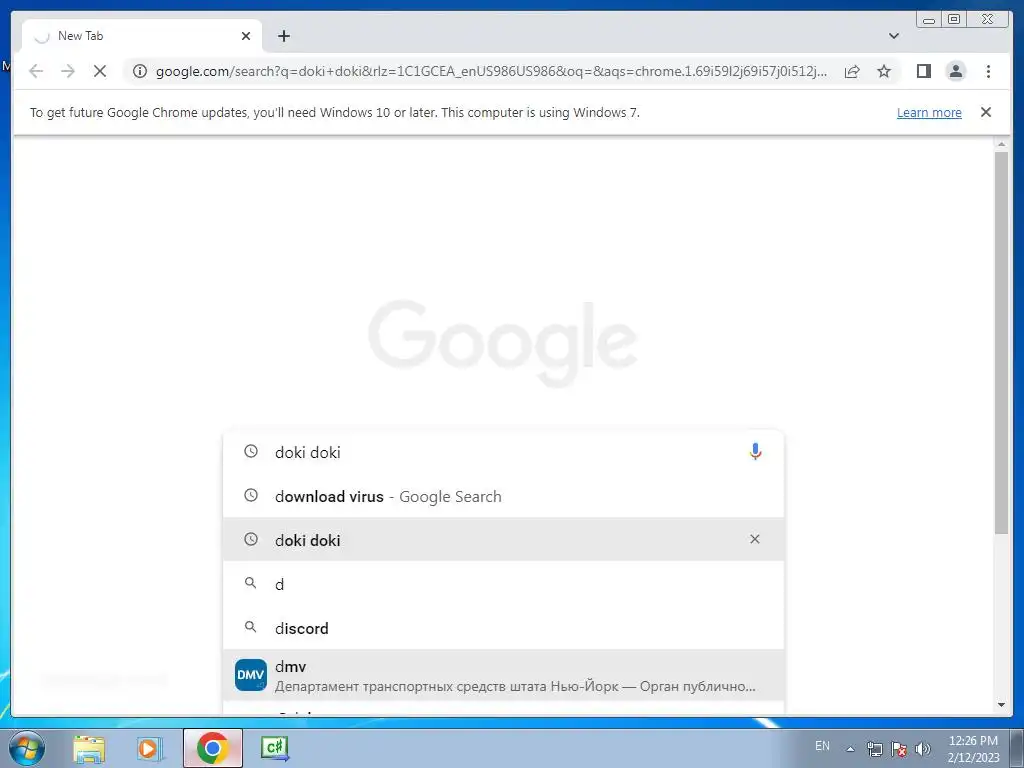The height and width of the screenshot is (768, 1024).
Task: Click the scrollbar down arrow
Action: [1001, 705]
